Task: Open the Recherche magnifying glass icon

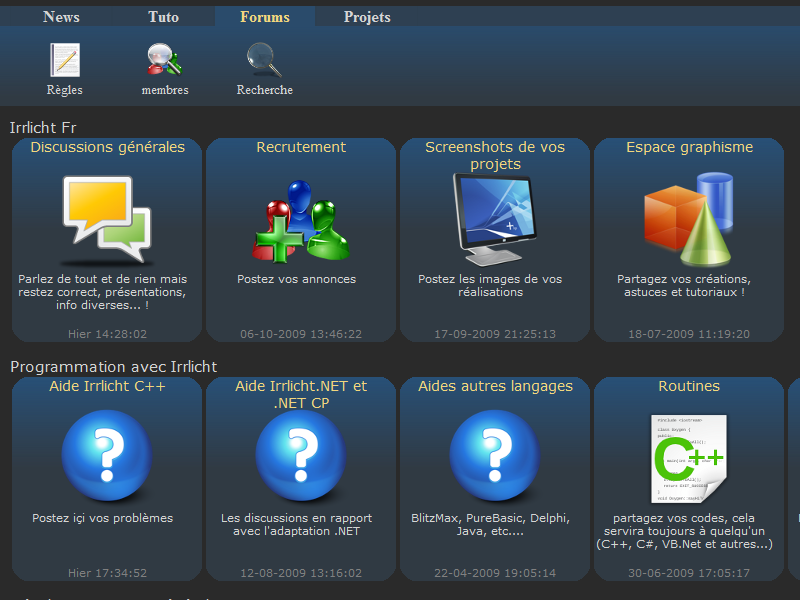Action: tap(264, 60)
